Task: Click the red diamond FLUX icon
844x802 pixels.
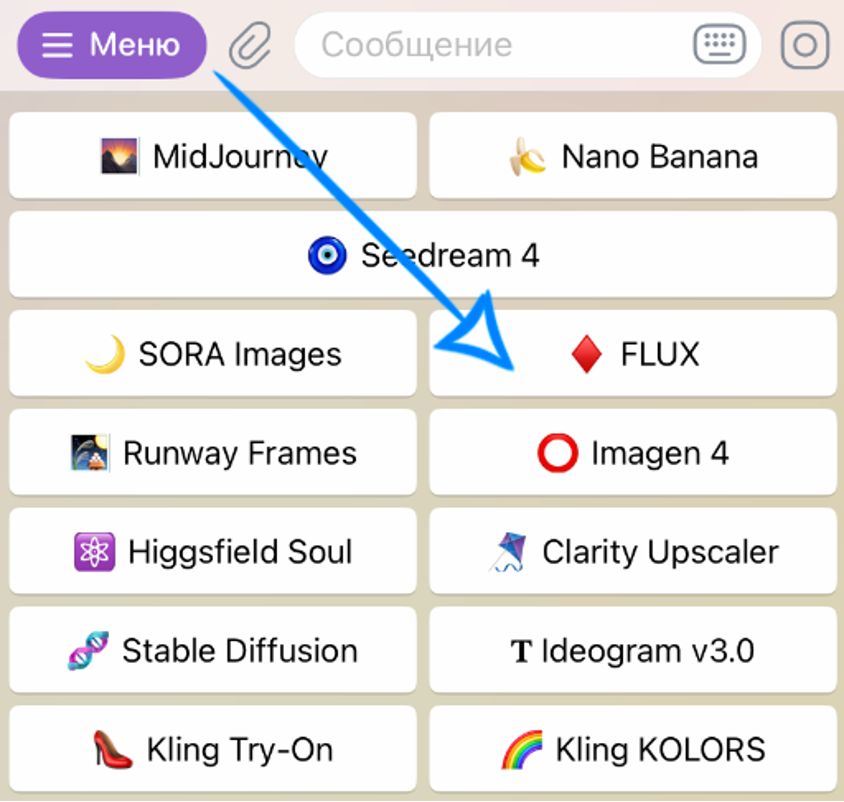Action: coord(586,355)
